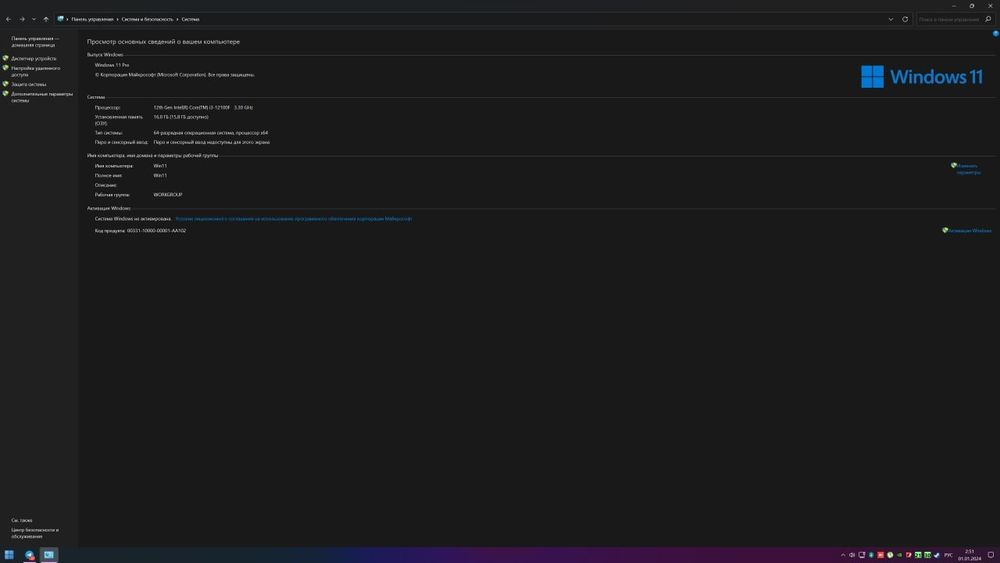
Task: Go forward with the right arrow
Action: [x=22, y=19]
